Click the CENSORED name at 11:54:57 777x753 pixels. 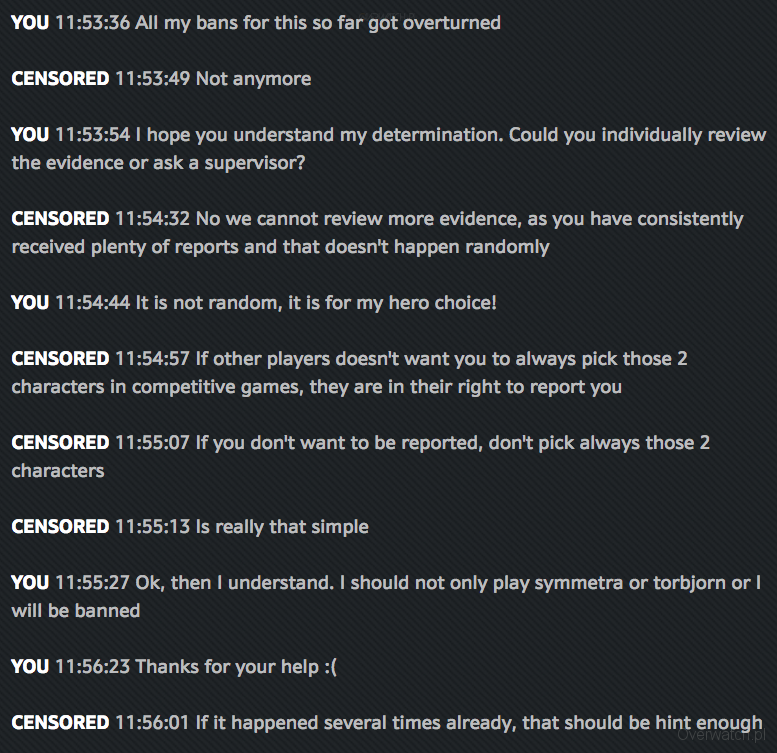60,358
